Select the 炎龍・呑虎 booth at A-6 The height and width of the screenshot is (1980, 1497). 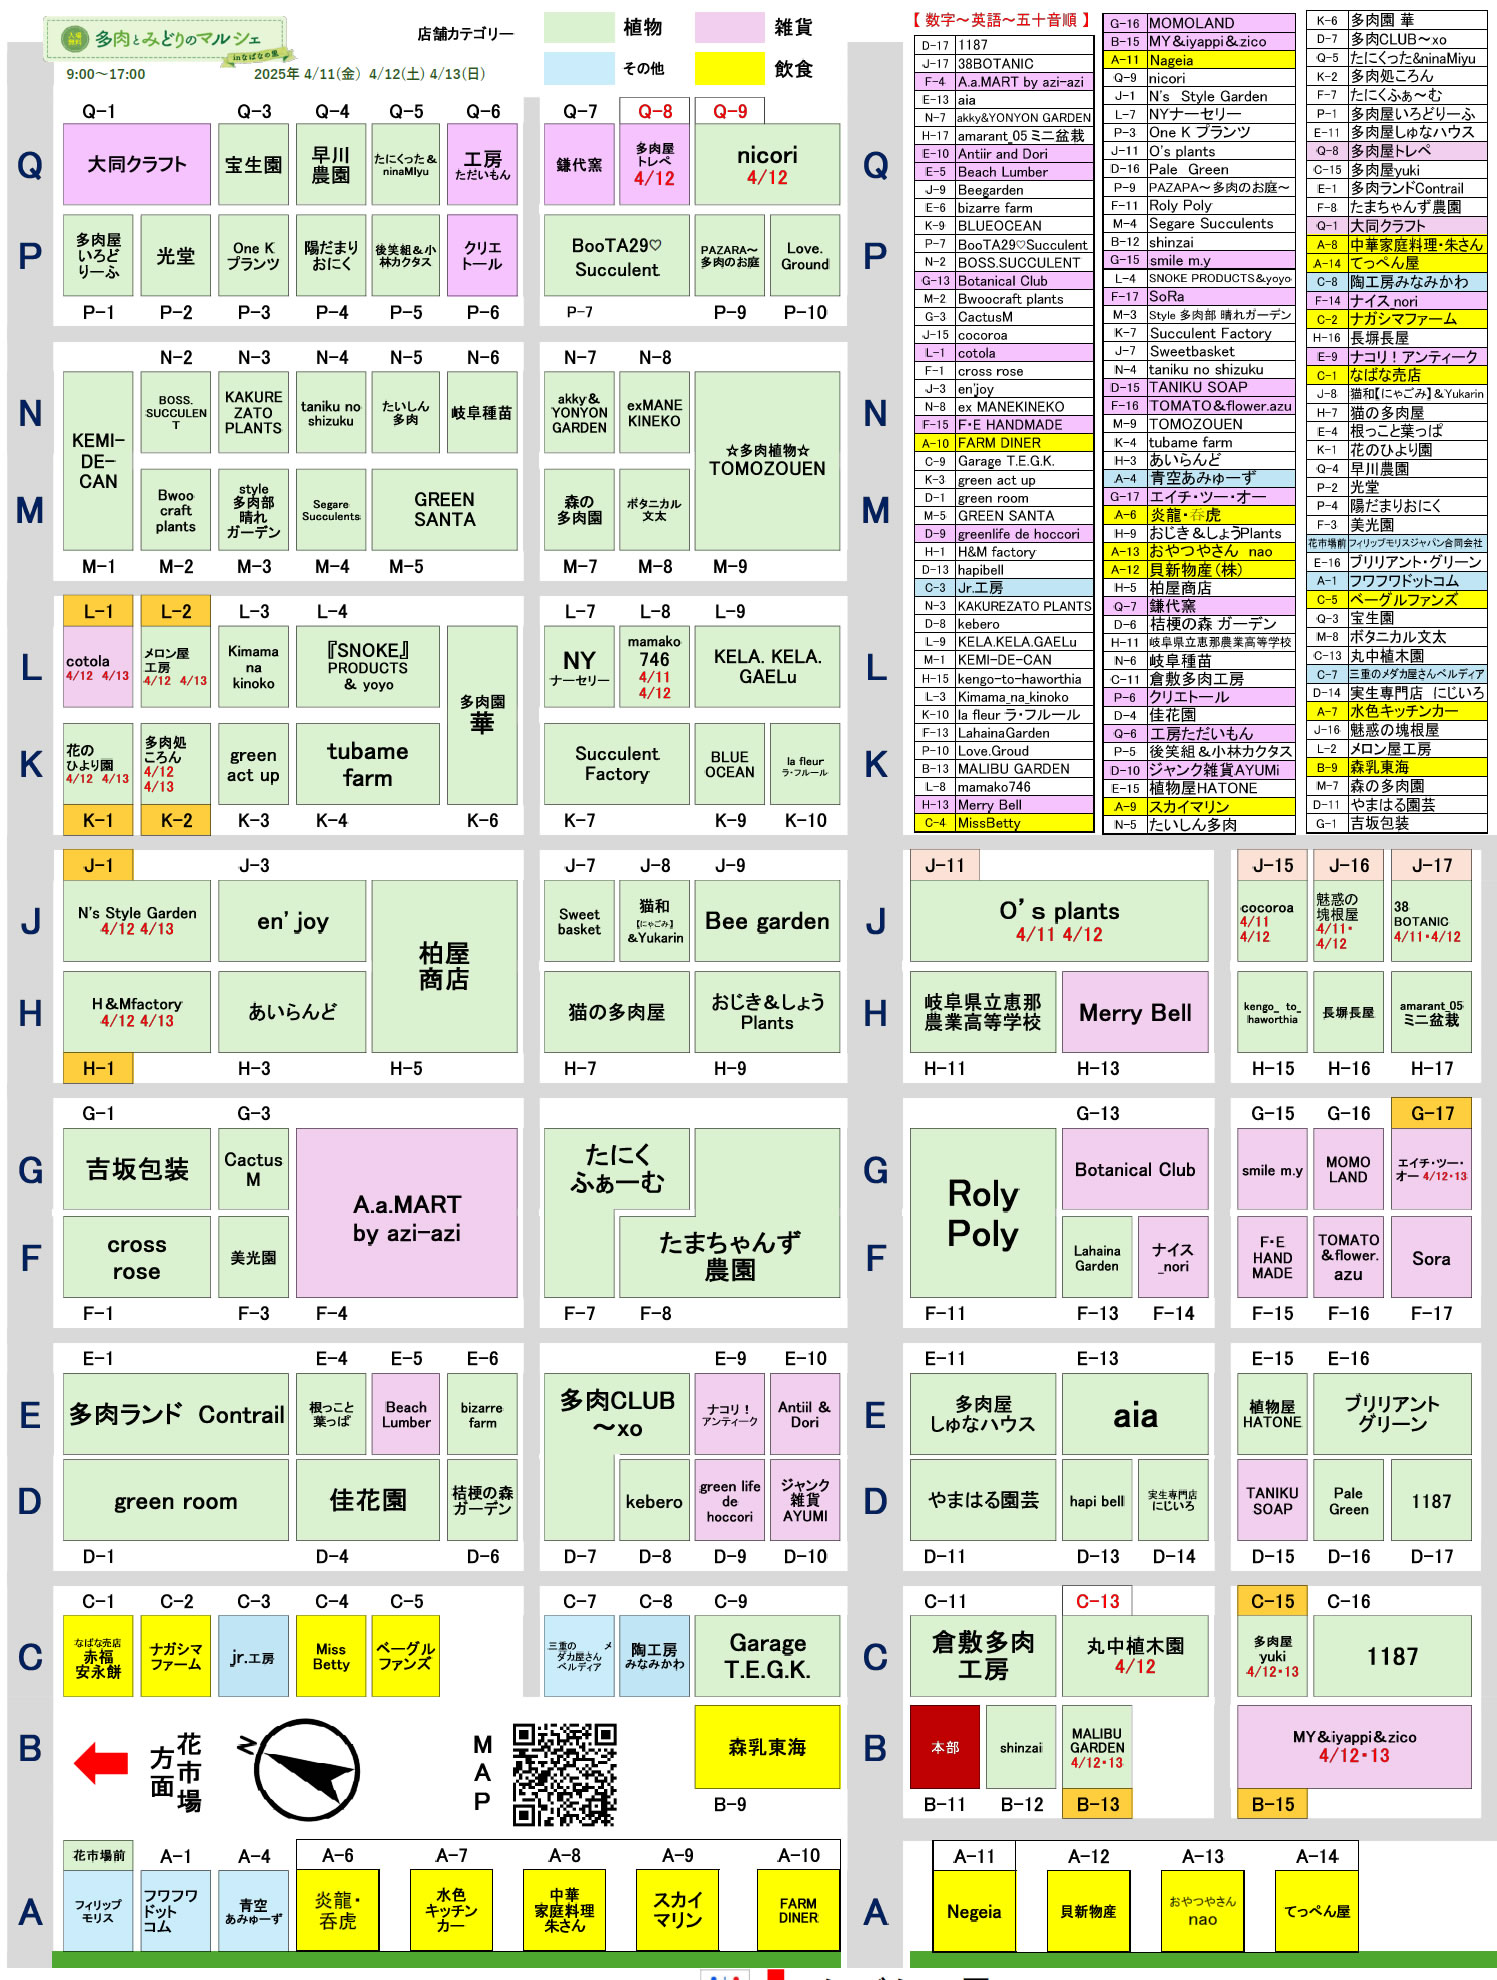337,1910
